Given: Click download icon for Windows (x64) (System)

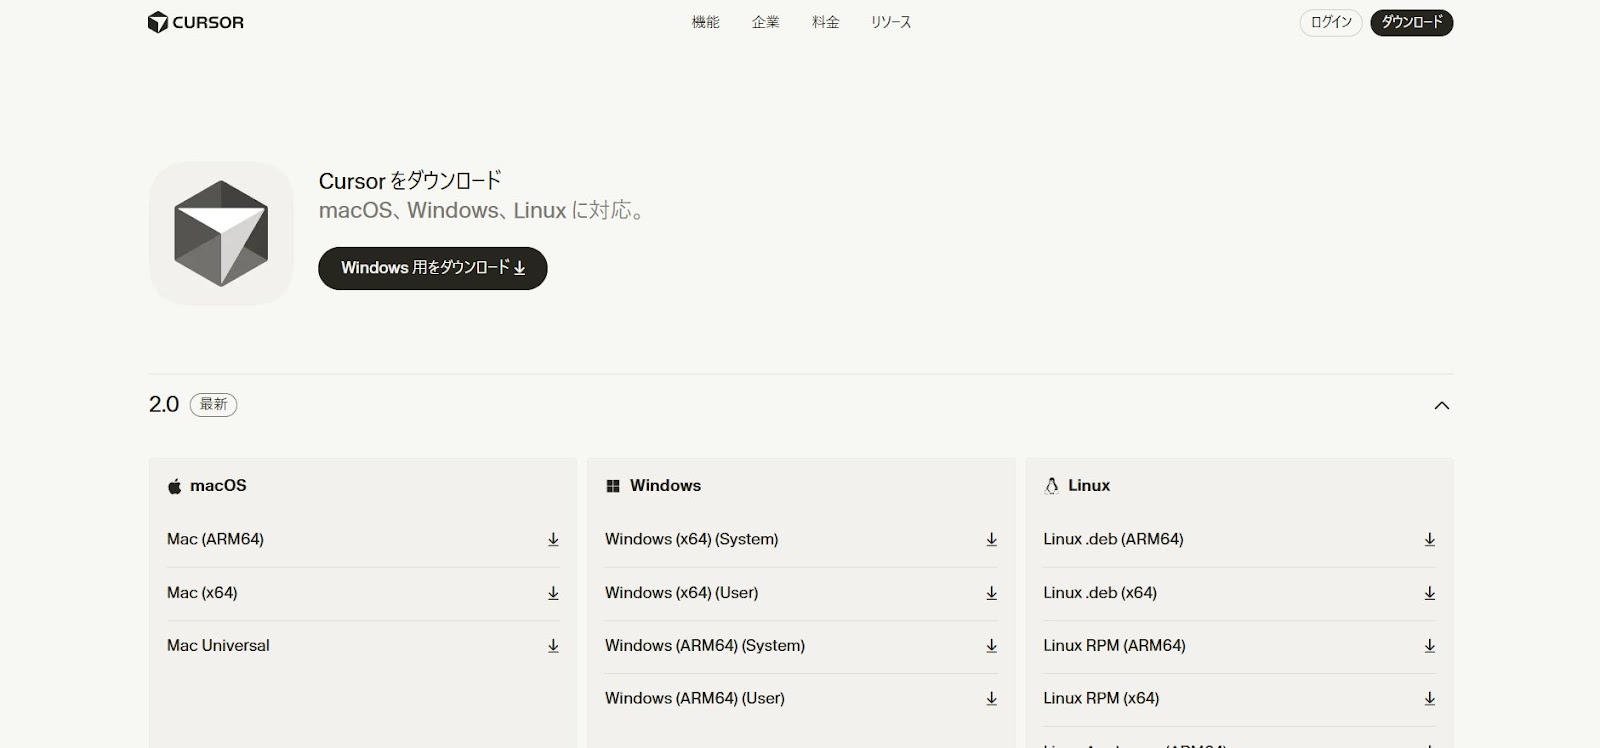Looking at the screenshot, I should pos(991,539).
